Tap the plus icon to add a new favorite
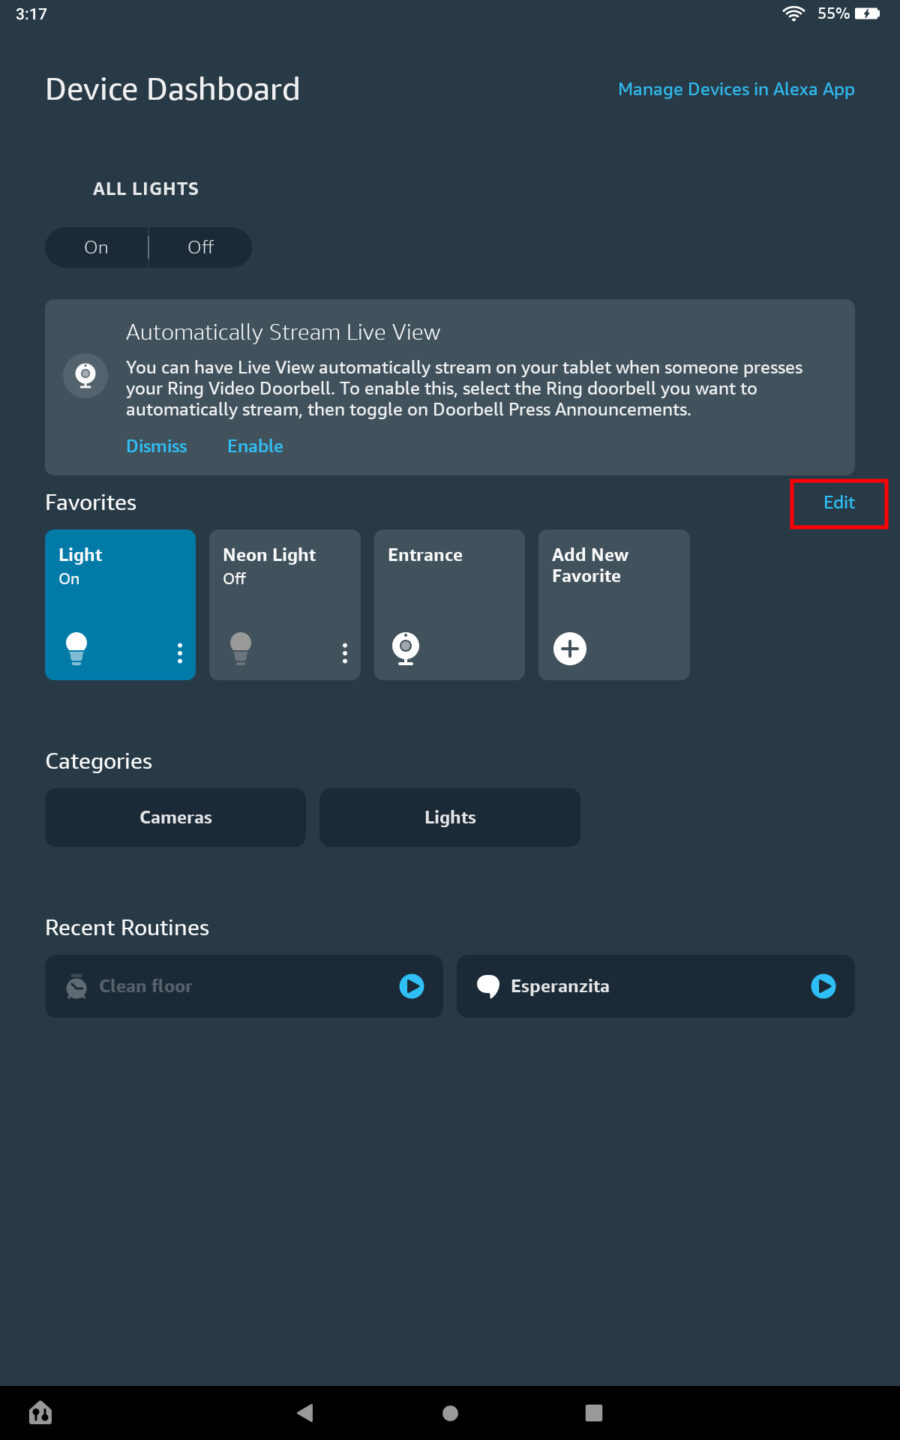This screenshot has width=900, height=1440. pos(570,648)
